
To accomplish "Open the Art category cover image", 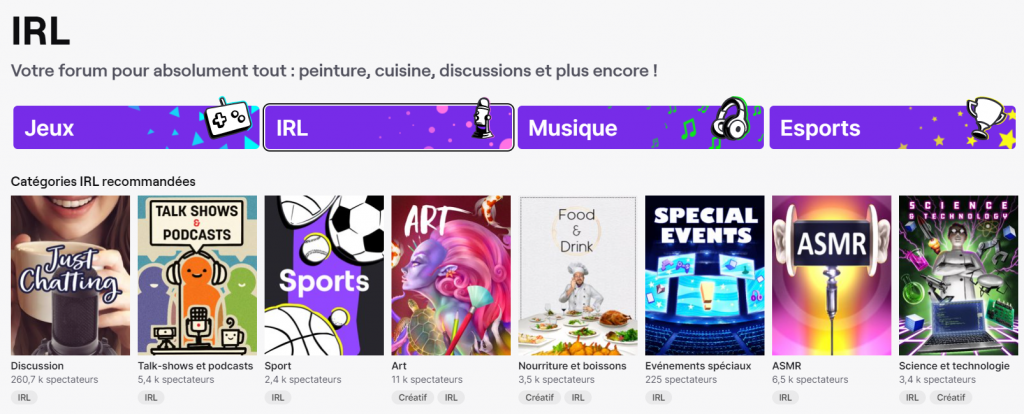I will (451, 275).
